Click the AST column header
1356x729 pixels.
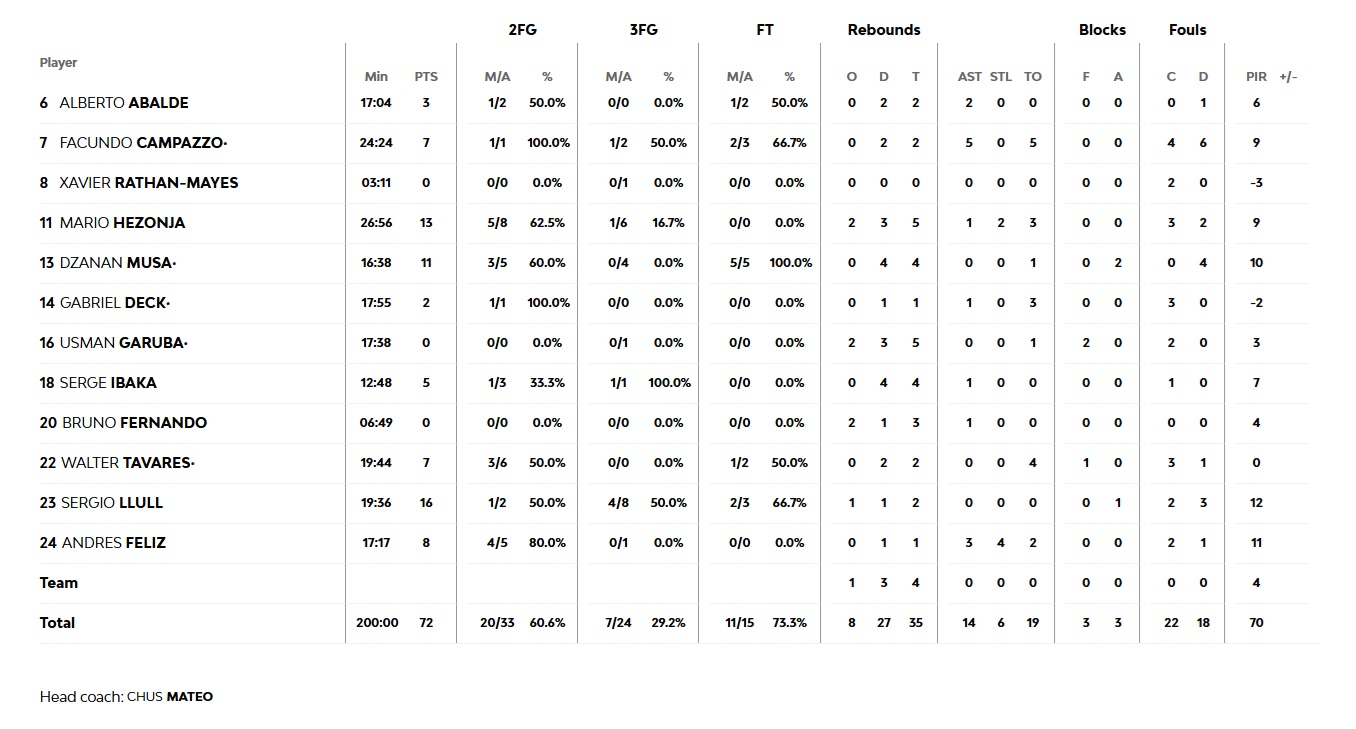click(x=969, y=77)
